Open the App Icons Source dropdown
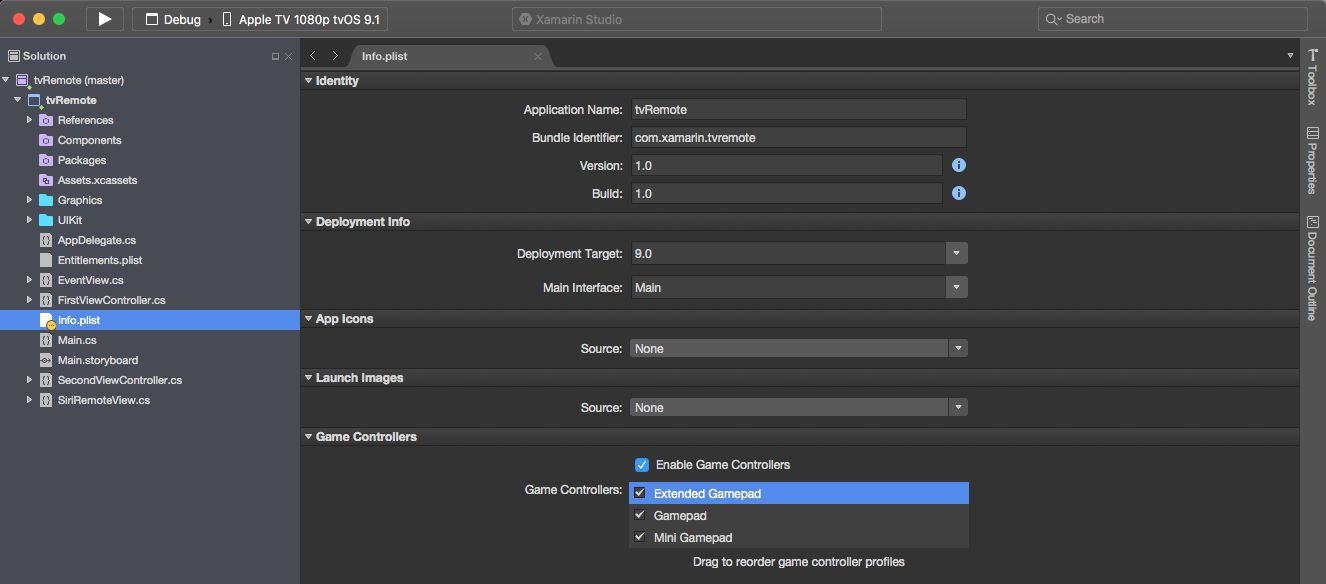 [x=956, y=348]
